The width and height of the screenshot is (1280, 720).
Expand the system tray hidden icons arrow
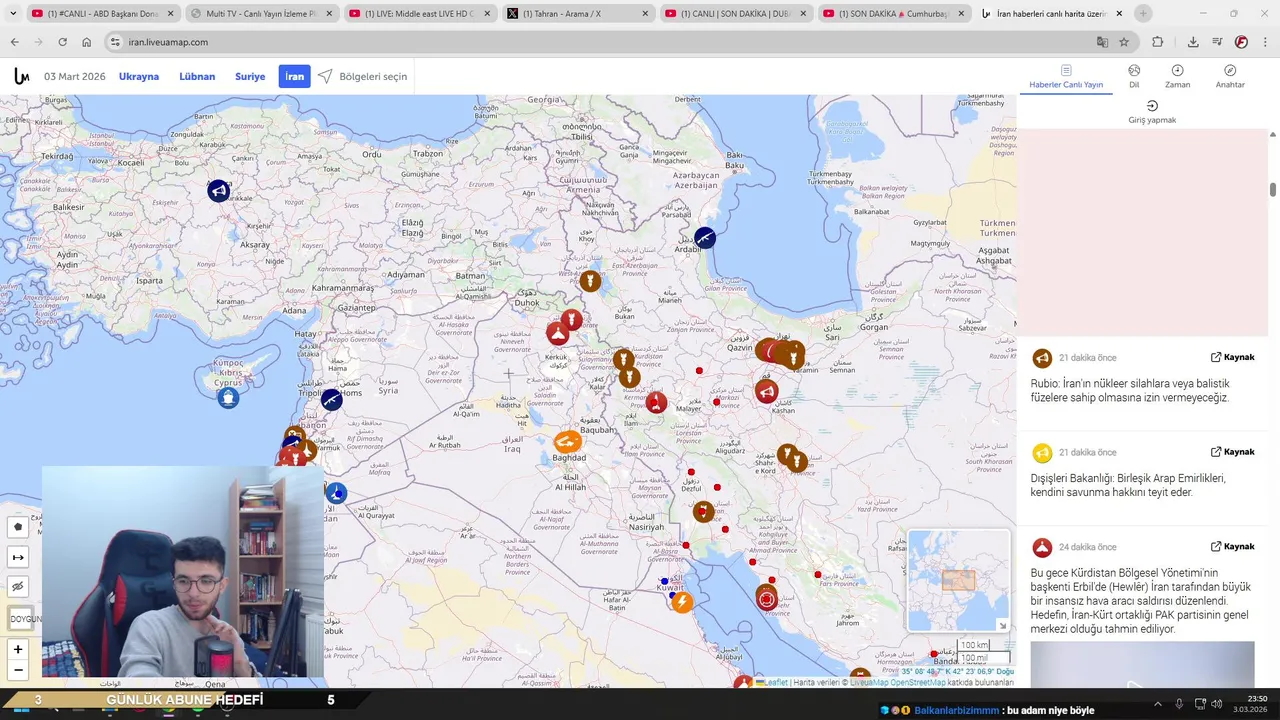(1158, 704)
